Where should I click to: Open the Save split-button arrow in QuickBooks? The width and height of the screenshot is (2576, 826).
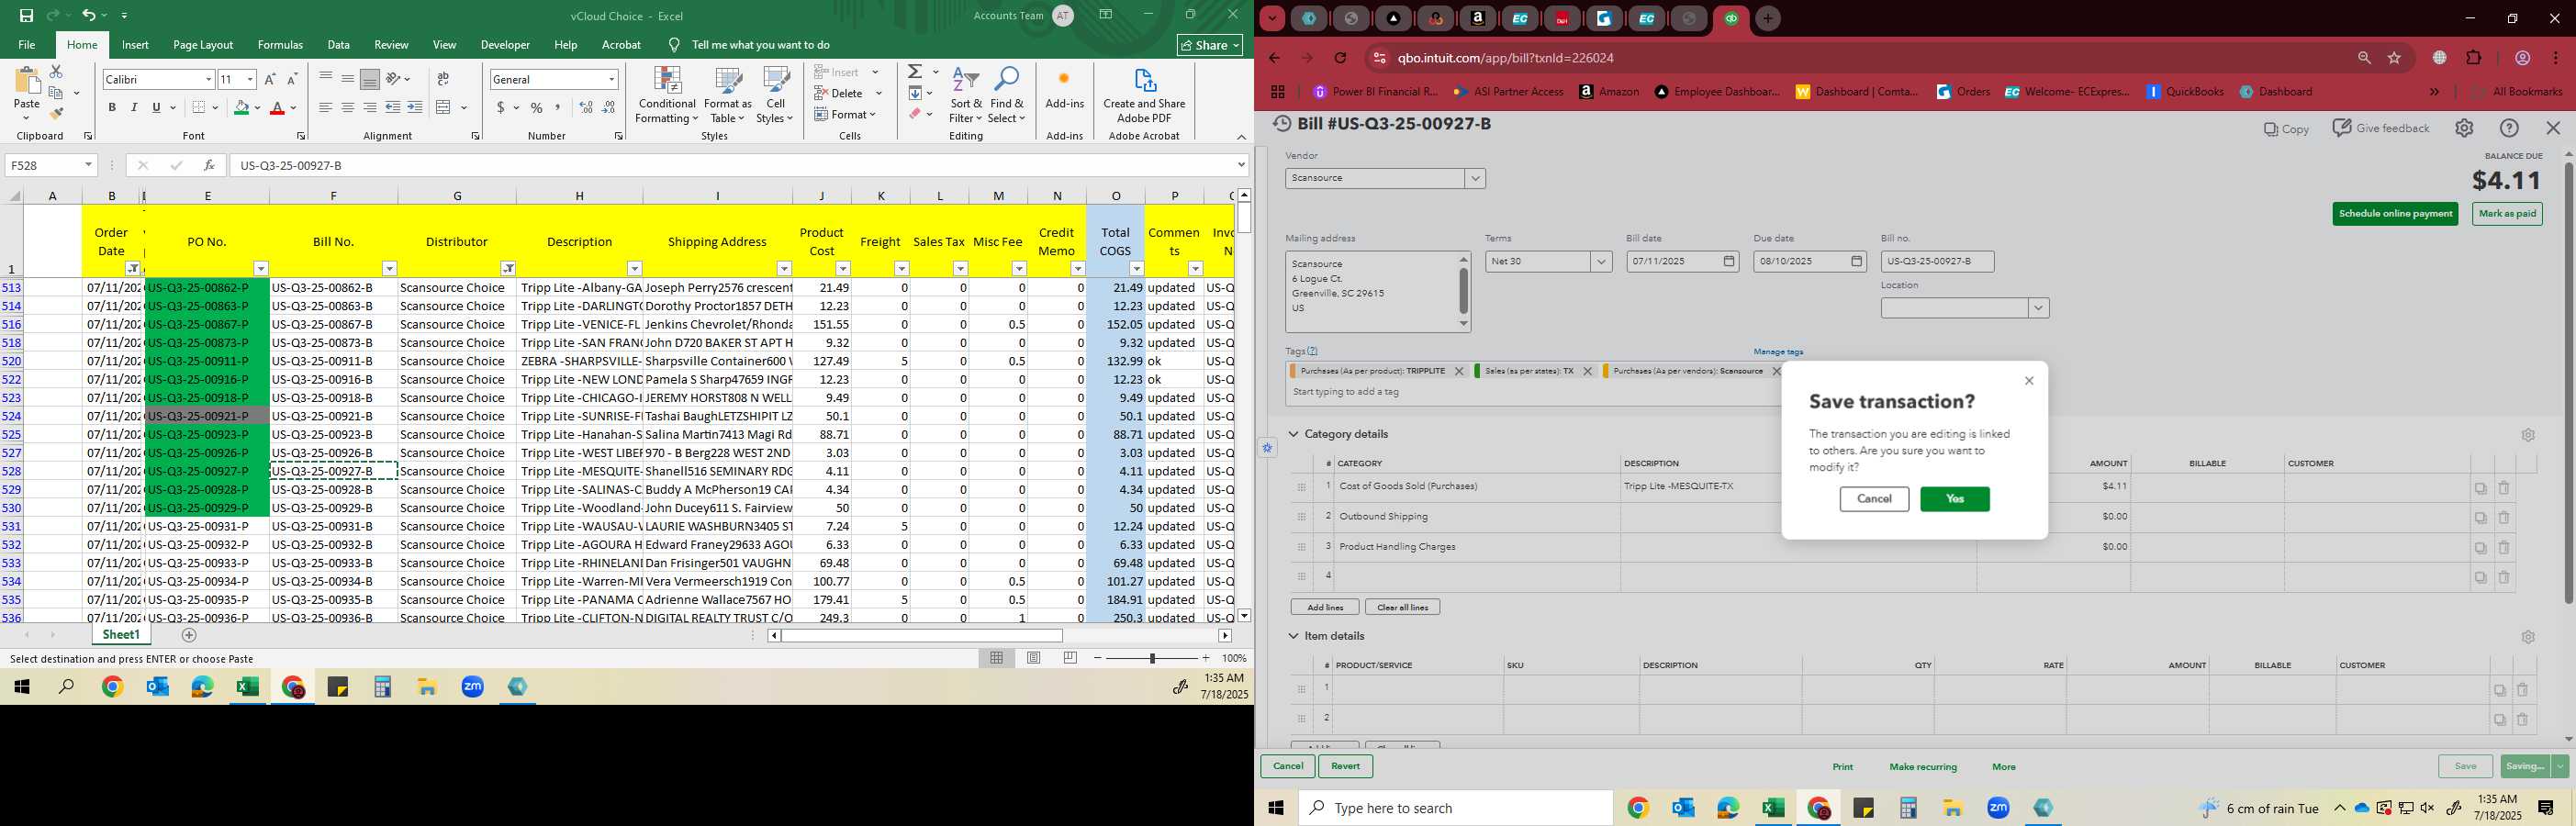(x=2560, y=767)
